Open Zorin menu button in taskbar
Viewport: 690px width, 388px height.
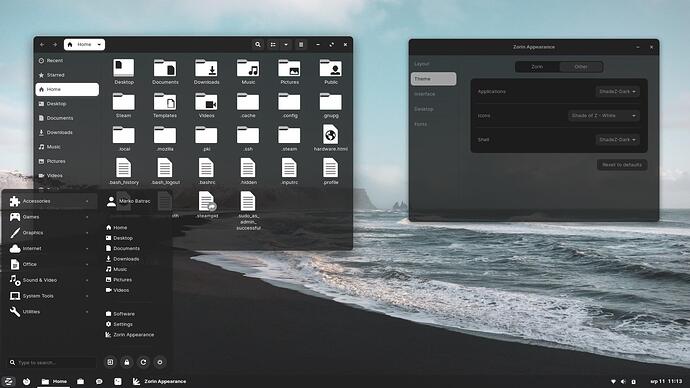point(8,381)
